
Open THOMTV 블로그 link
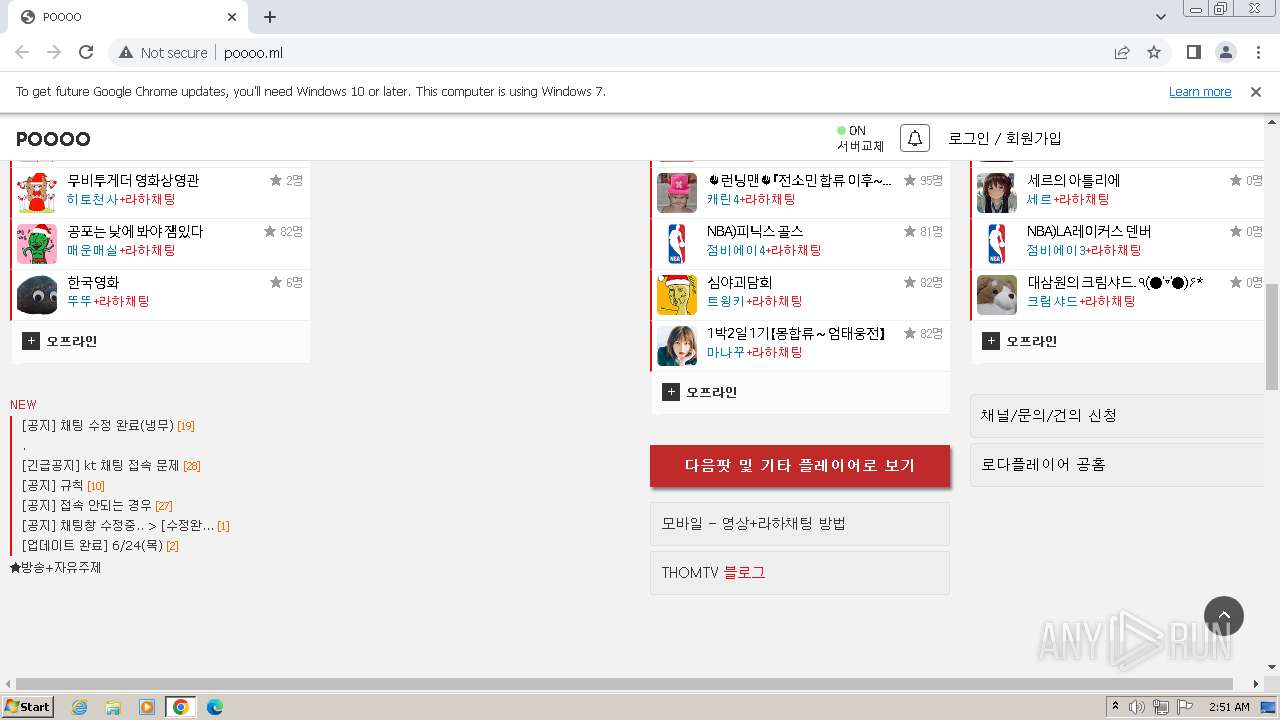point(800,573)
